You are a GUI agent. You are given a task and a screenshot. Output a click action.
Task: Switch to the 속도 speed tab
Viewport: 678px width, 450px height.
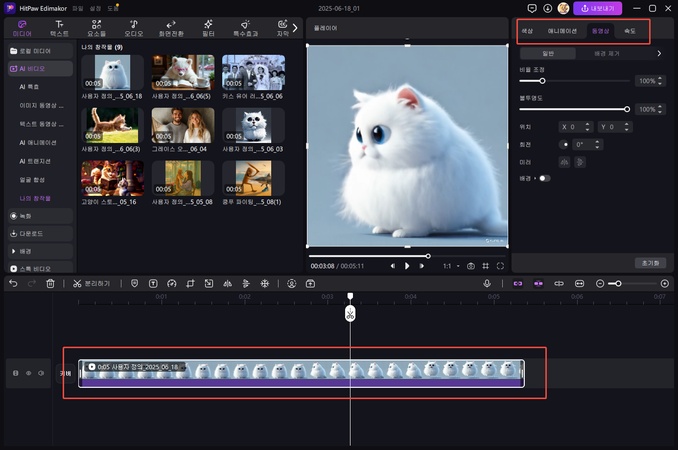point(629,31)
